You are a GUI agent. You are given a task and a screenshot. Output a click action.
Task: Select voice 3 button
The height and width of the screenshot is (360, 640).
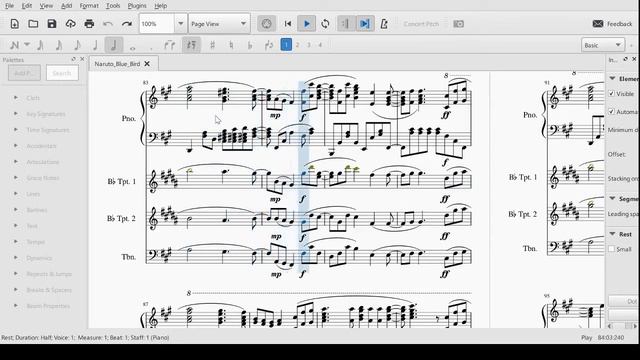coord(309,45)
